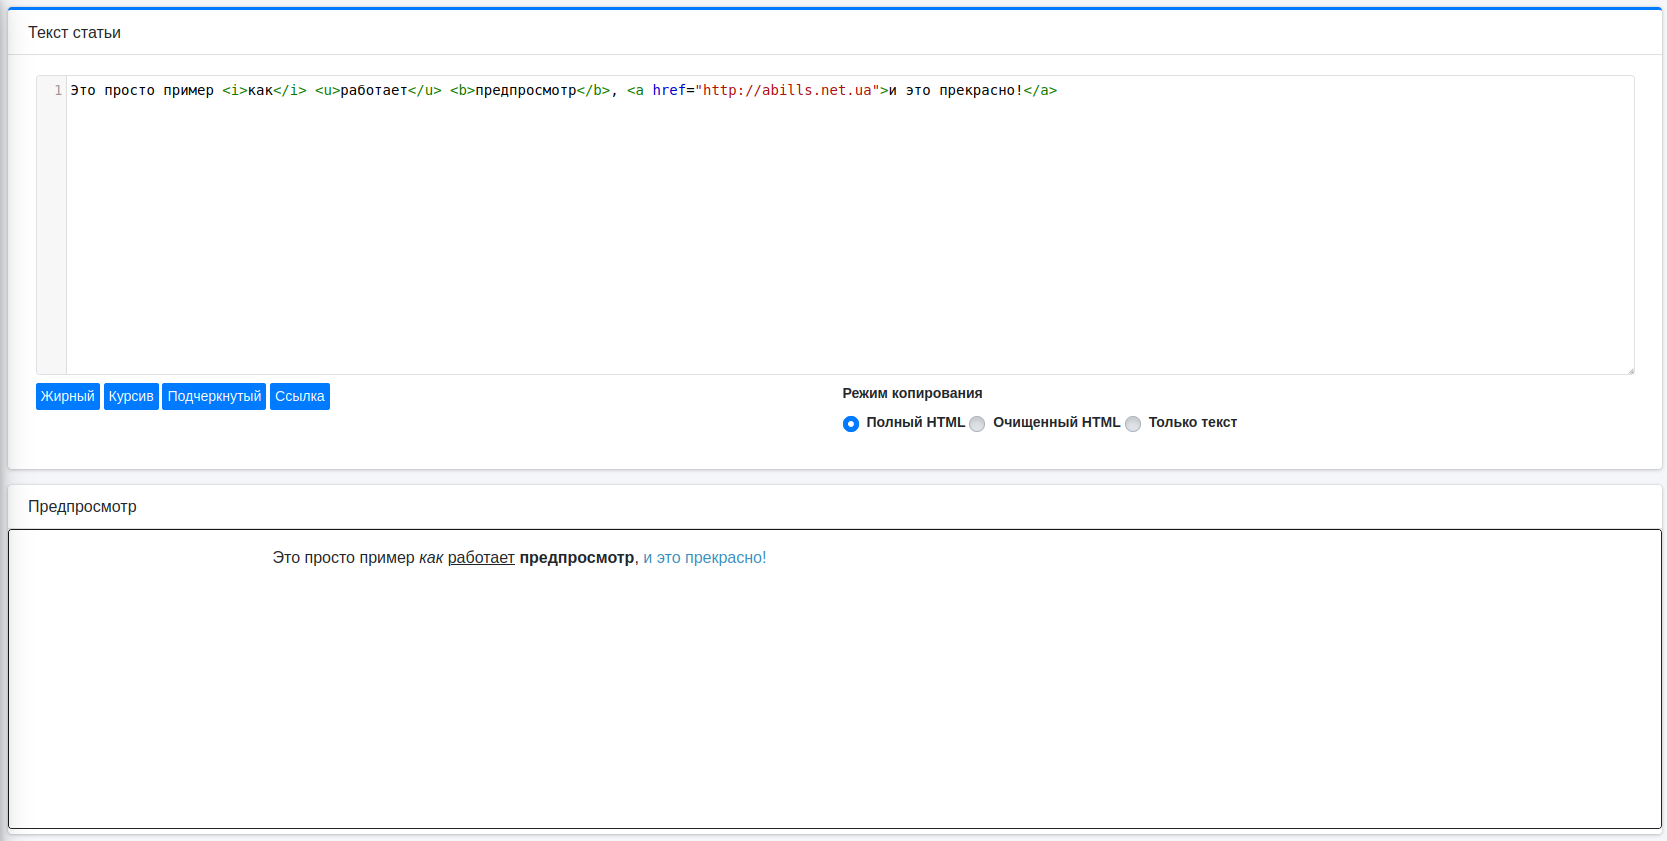
Task: Switch copy mode to Только текст
Action: click(x=1133, y=424)
